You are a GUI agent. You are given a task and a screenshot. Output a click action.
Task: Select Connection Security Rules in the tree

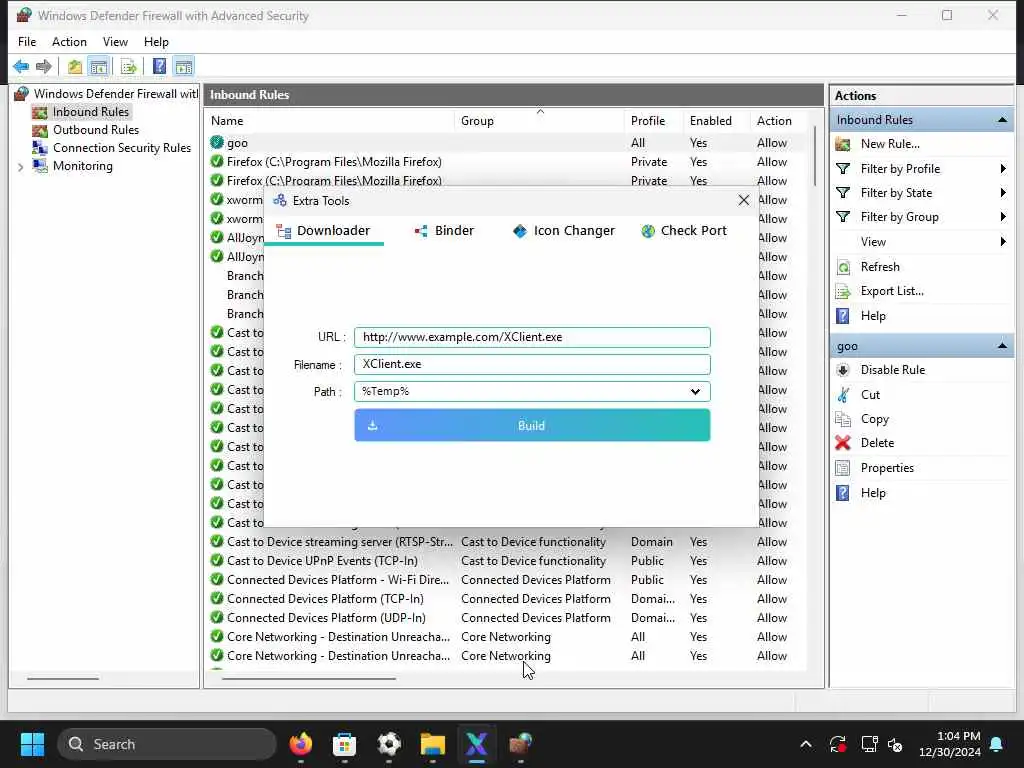tap(121, 148)
